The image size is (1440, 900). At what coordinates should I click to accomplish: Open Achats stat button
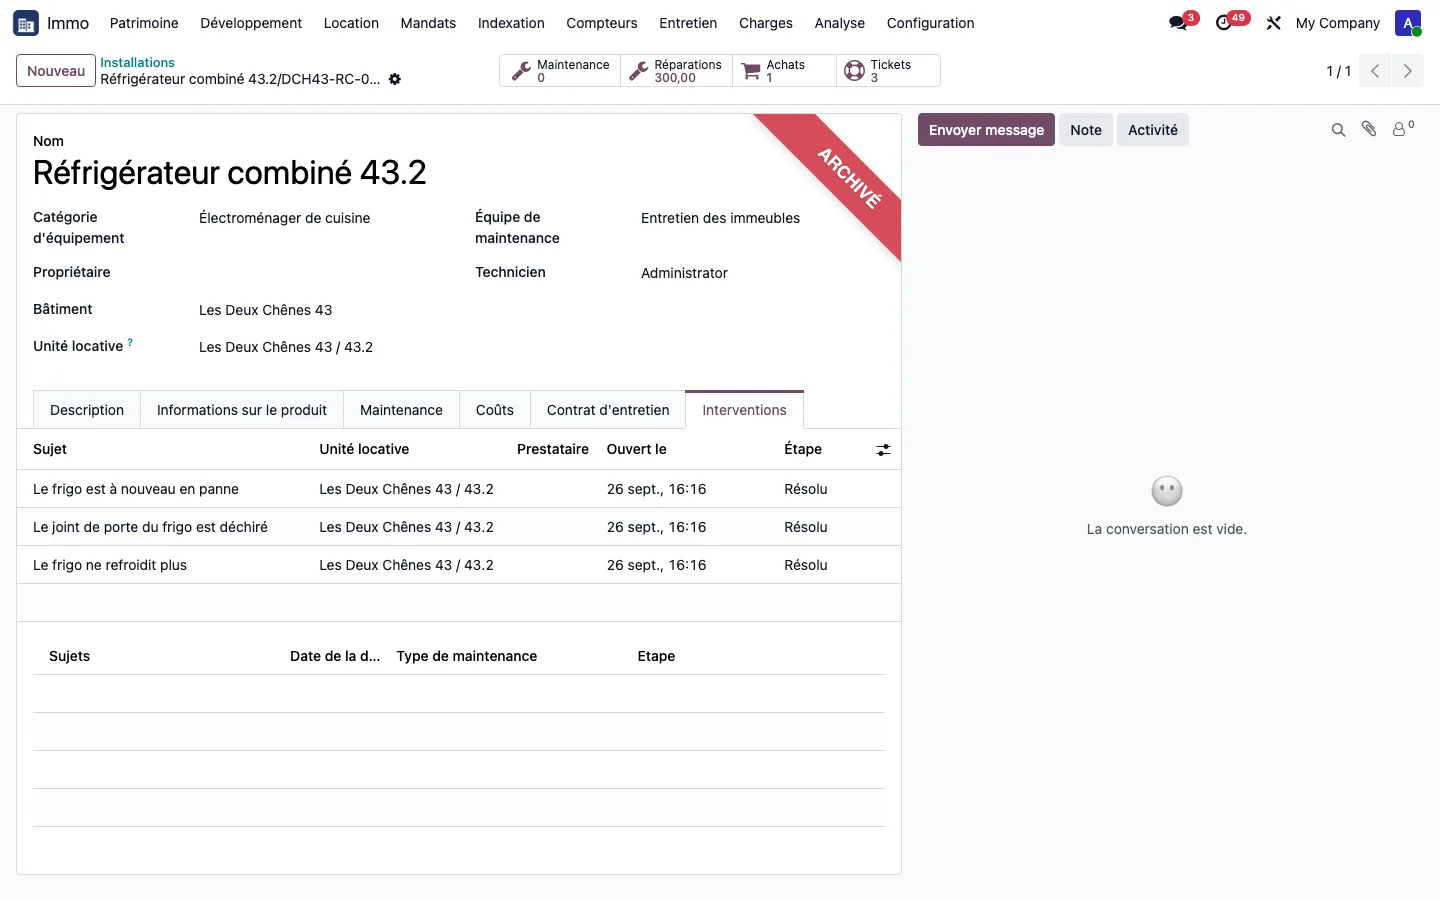pyautogui.click(x=785, y=71)
